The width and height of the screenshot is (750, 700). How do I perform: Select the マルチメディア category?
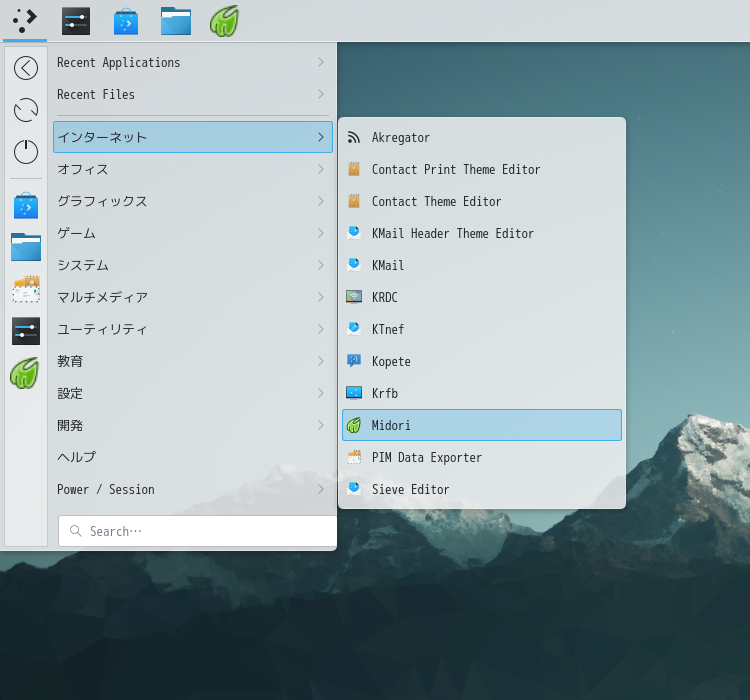point(193,297)
